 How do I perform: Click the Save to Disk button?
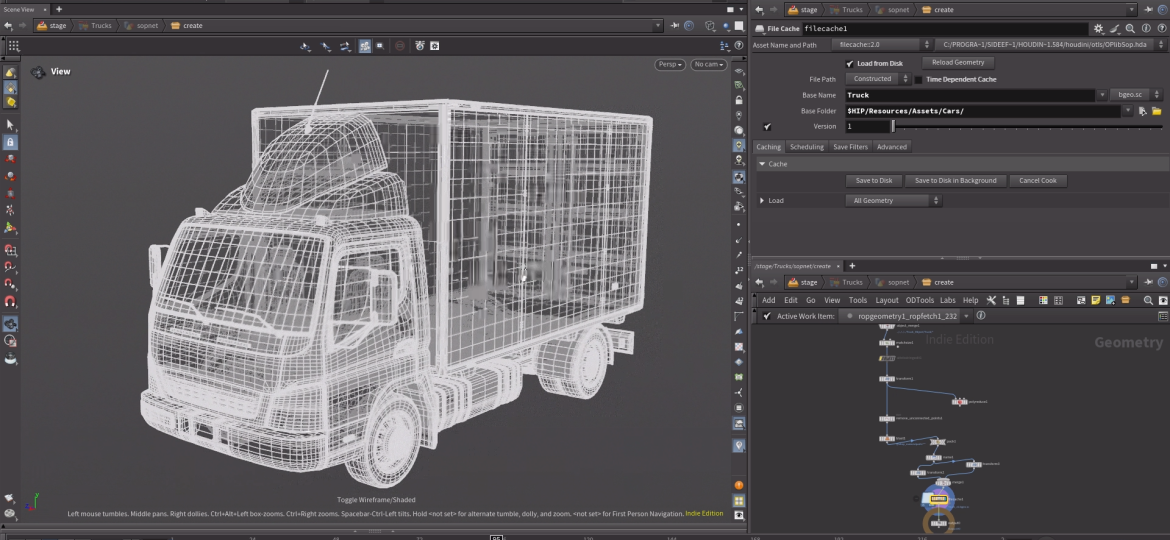tap(873, 181)
